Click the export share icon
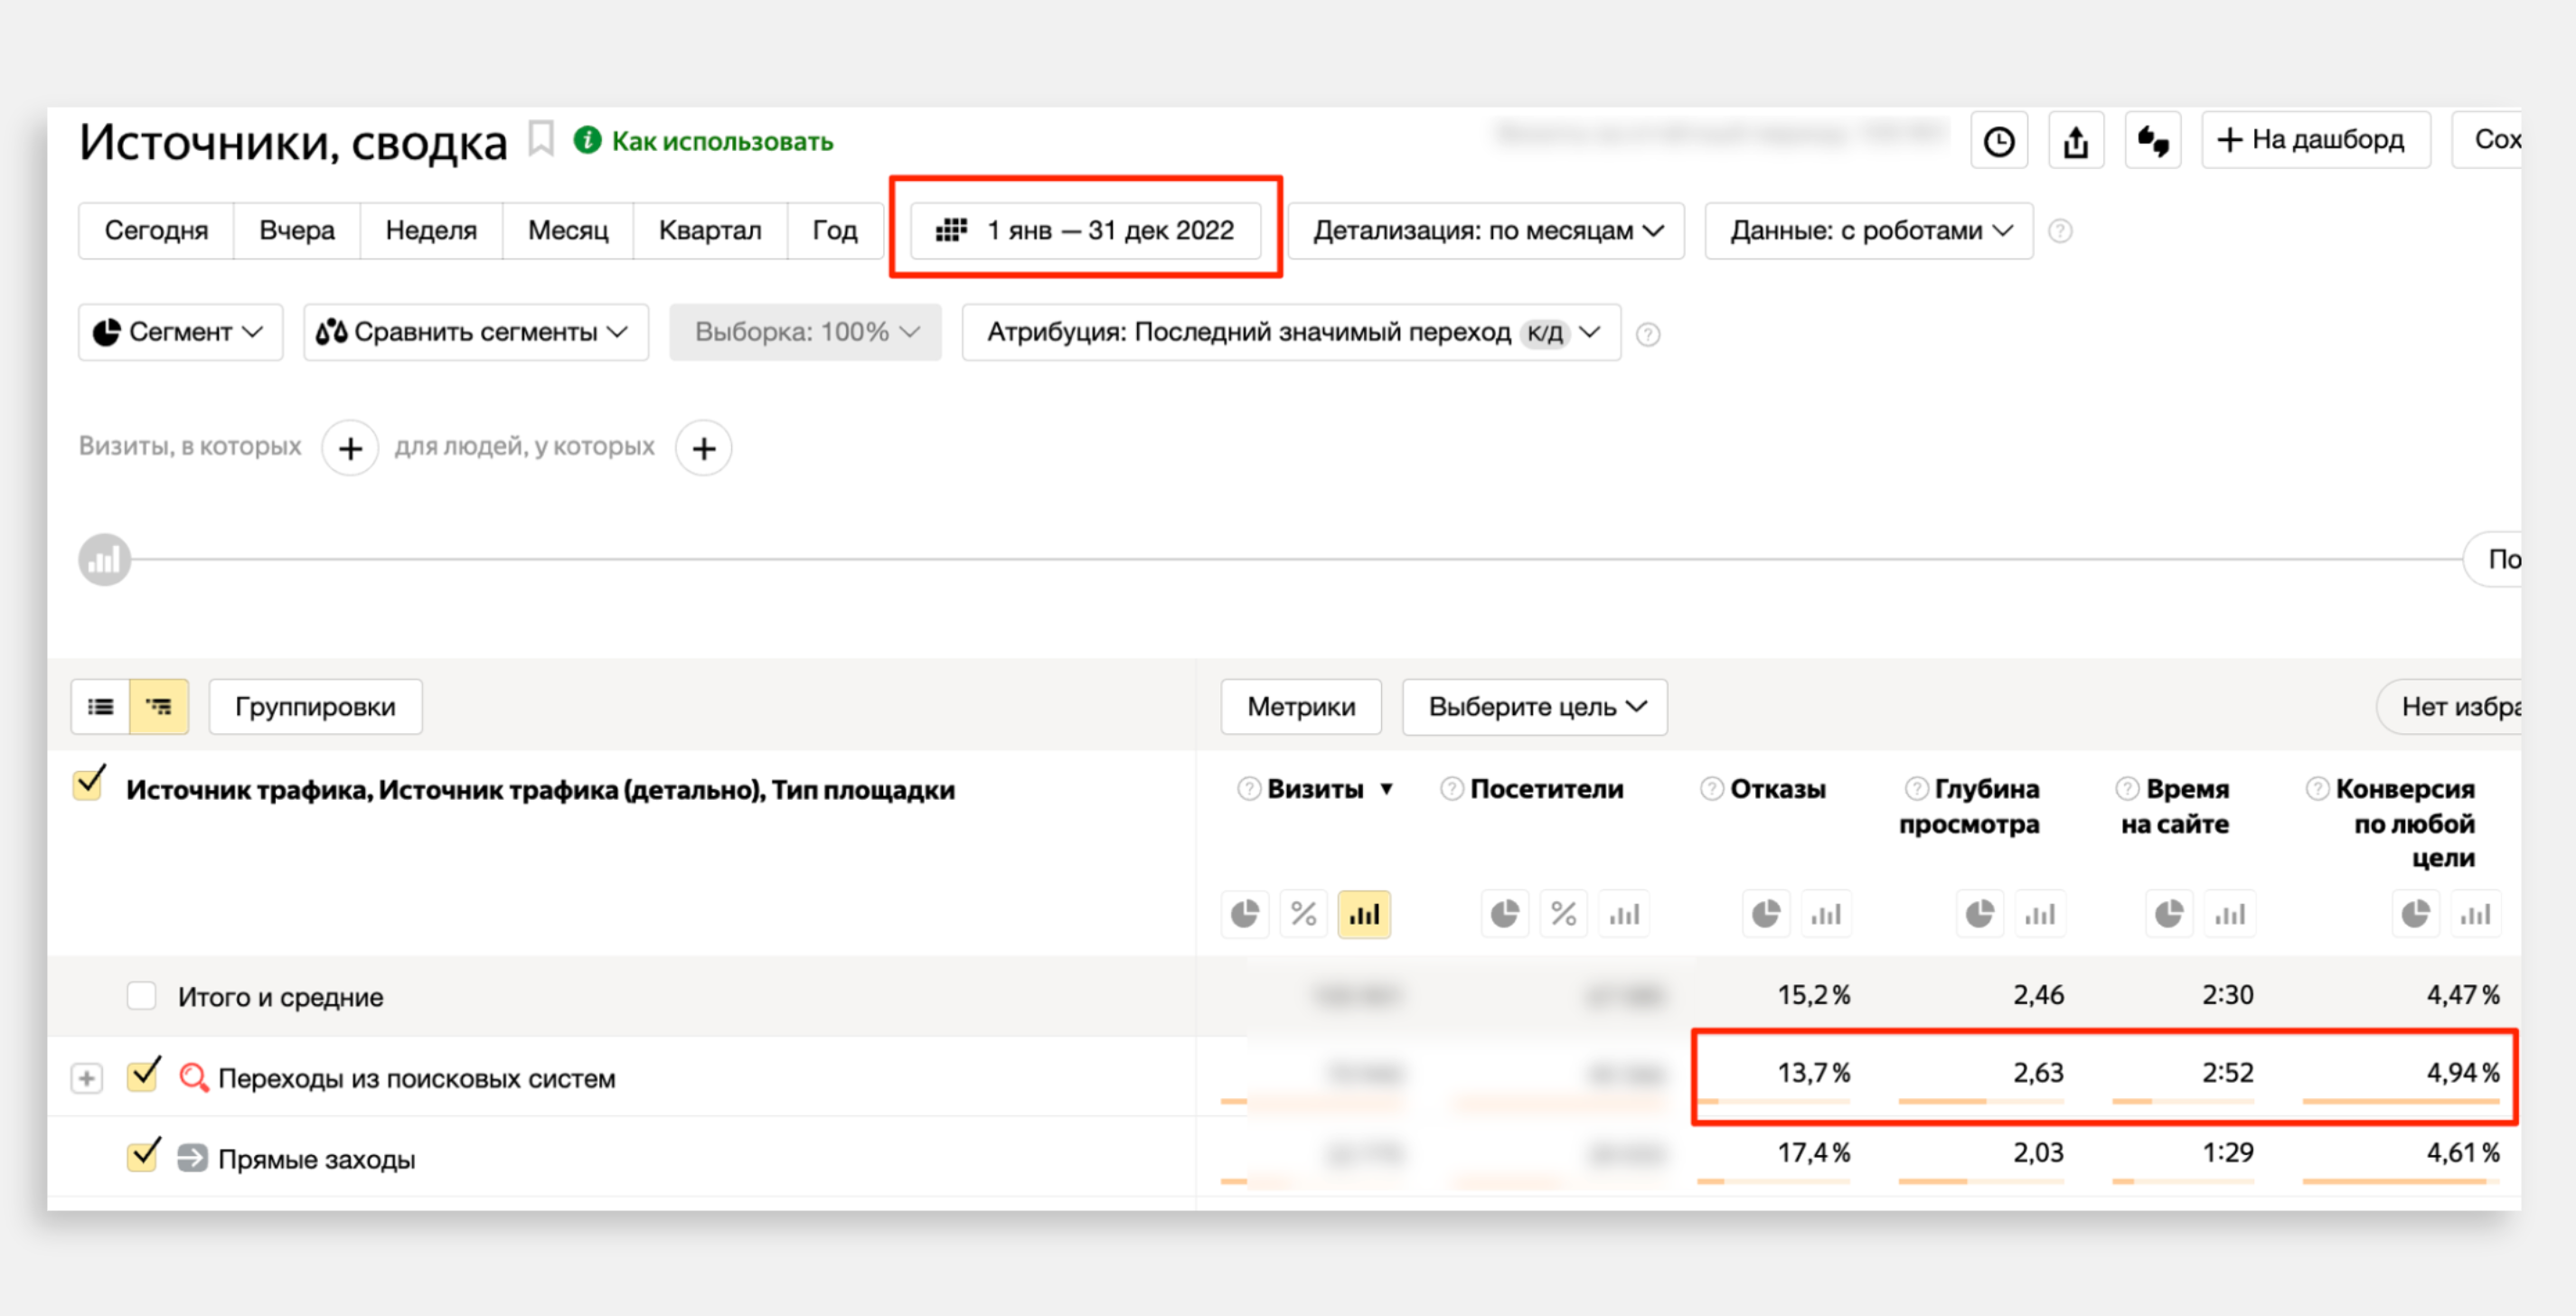 coord(2075,141)
